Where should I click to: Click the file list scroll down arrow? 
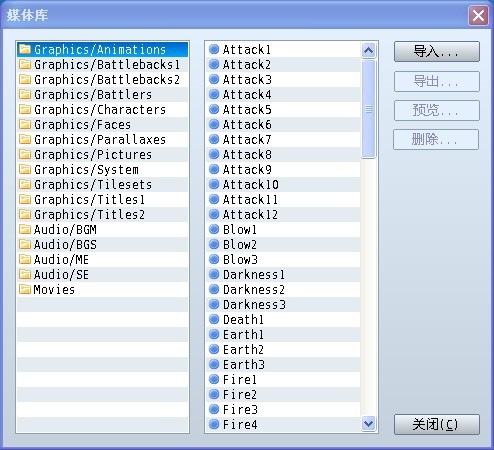[368, 424]
